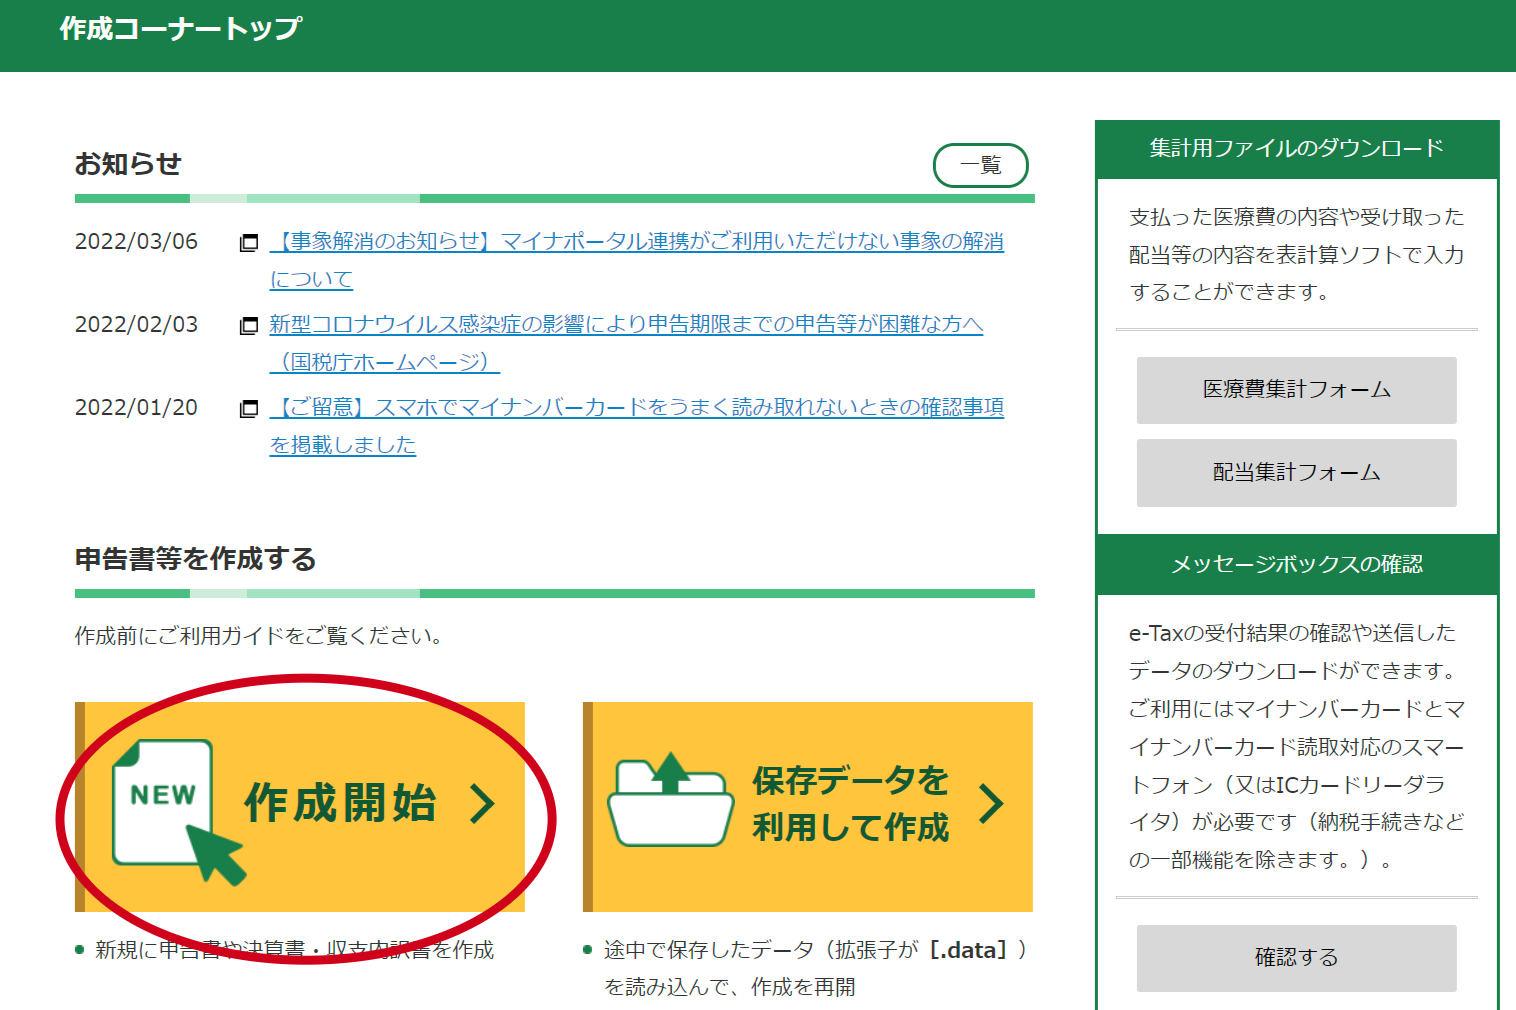The height and width of the screenshot is (1010, 1516).
Task: Click the メッセージボックスの確認 panel header
Action: tap(1296, 565)
